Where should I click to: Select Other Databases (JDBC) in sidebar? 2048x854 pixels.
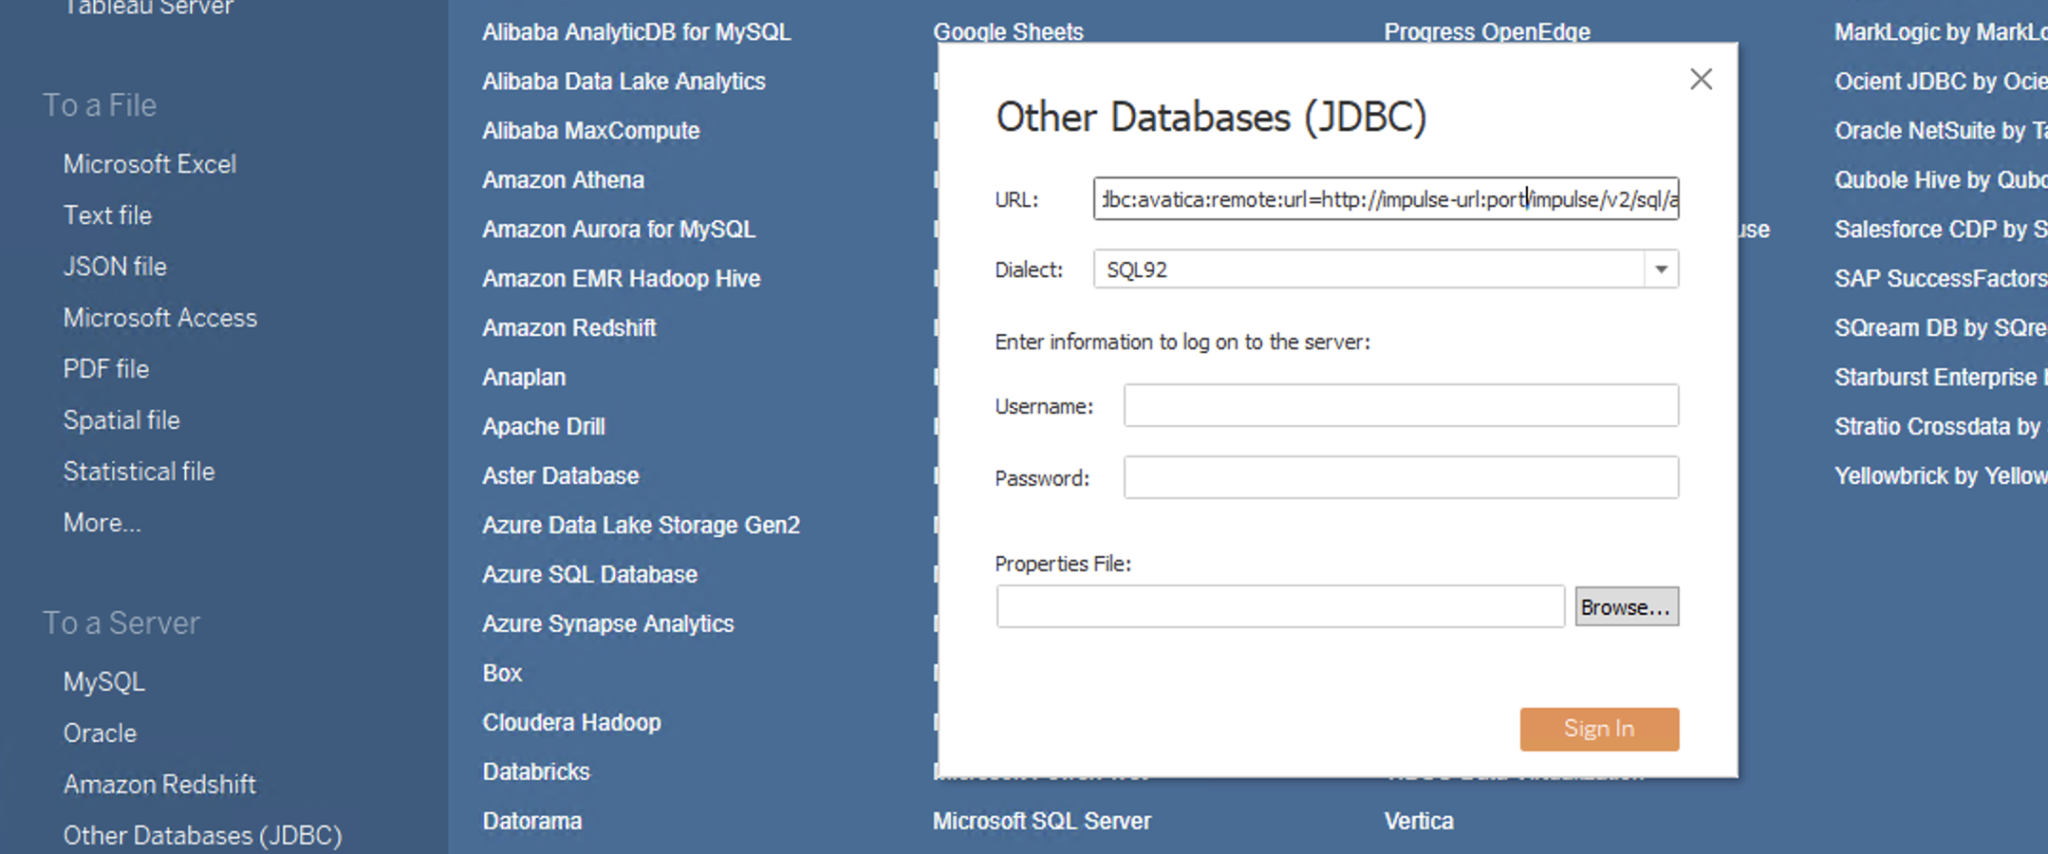pyautogui.click(x=203, y=835)
